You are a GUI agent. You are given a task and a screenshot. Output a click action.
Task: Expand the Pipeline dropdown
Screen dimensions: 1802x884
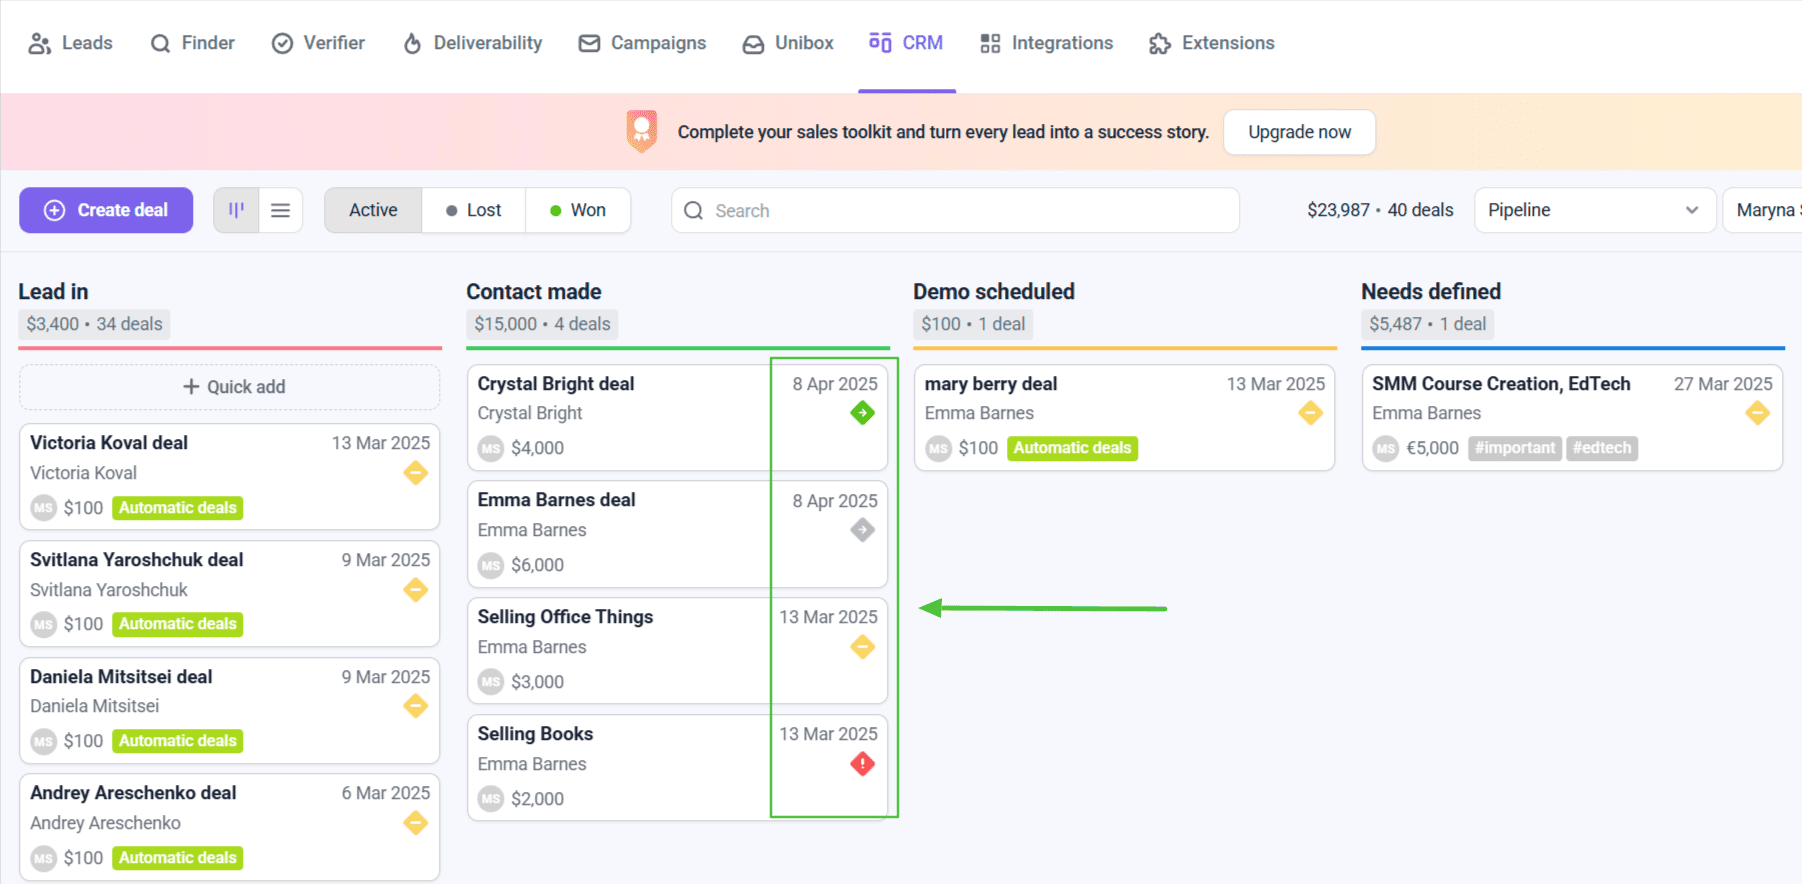(x=1593, y=210)
